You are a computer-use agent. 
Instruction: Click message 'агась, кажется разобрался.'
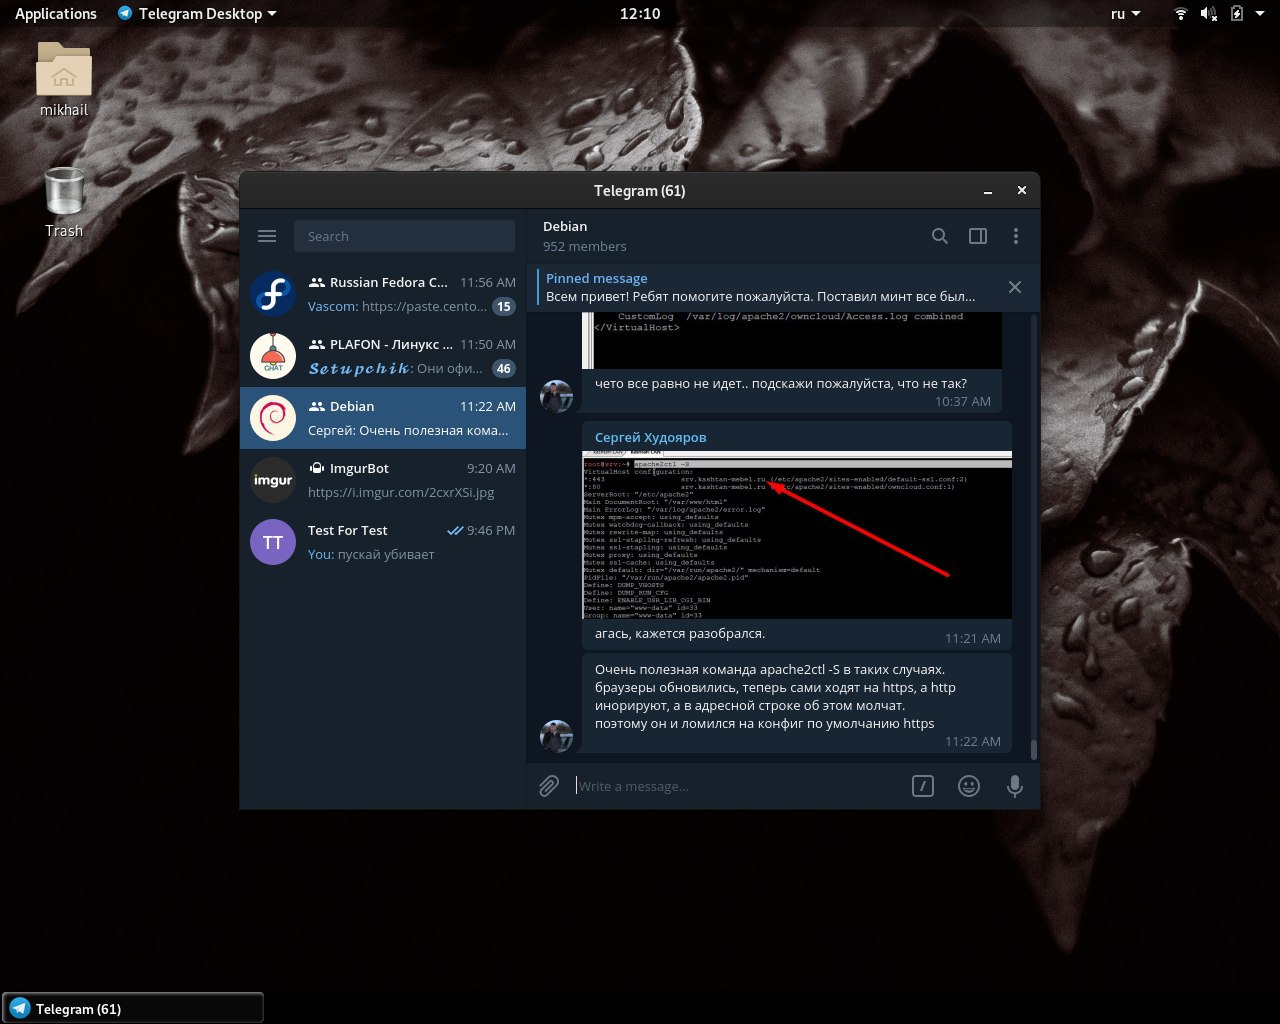coord(680,633)
